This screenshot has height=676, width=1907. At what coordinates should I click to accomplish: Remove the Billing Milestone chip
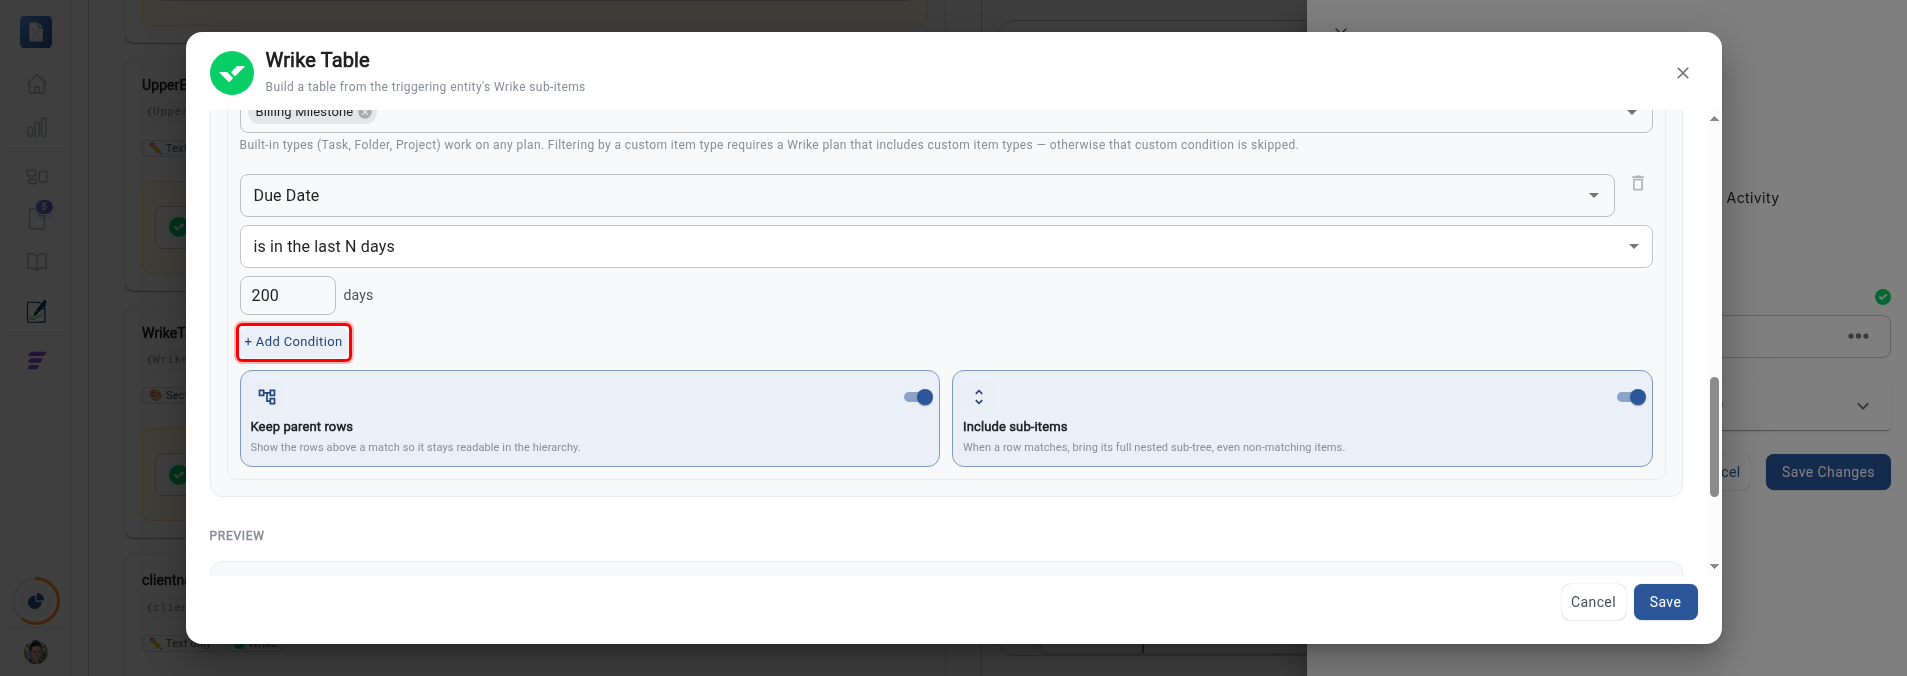click(365, 113)
